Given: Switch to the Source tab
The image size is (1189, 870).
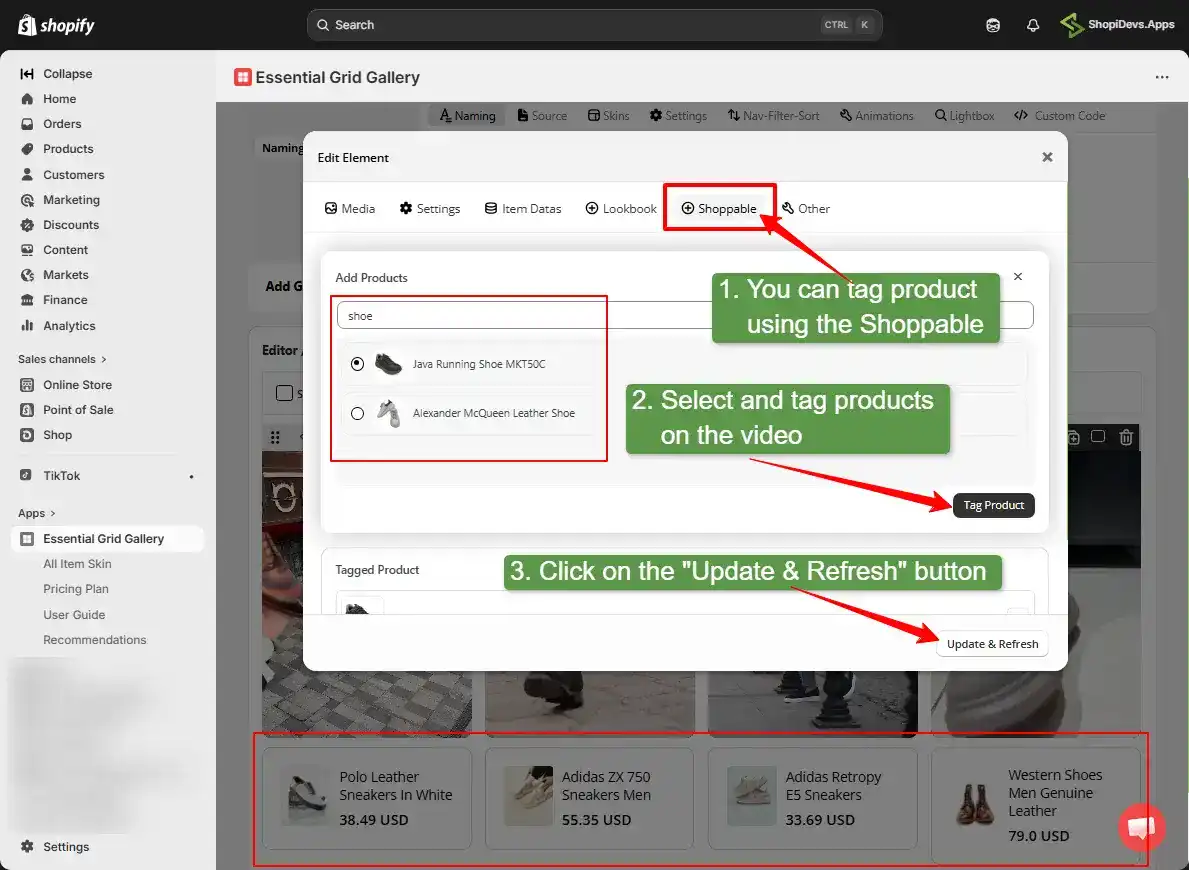Looking at the screenshot, I should click(542, 115).
